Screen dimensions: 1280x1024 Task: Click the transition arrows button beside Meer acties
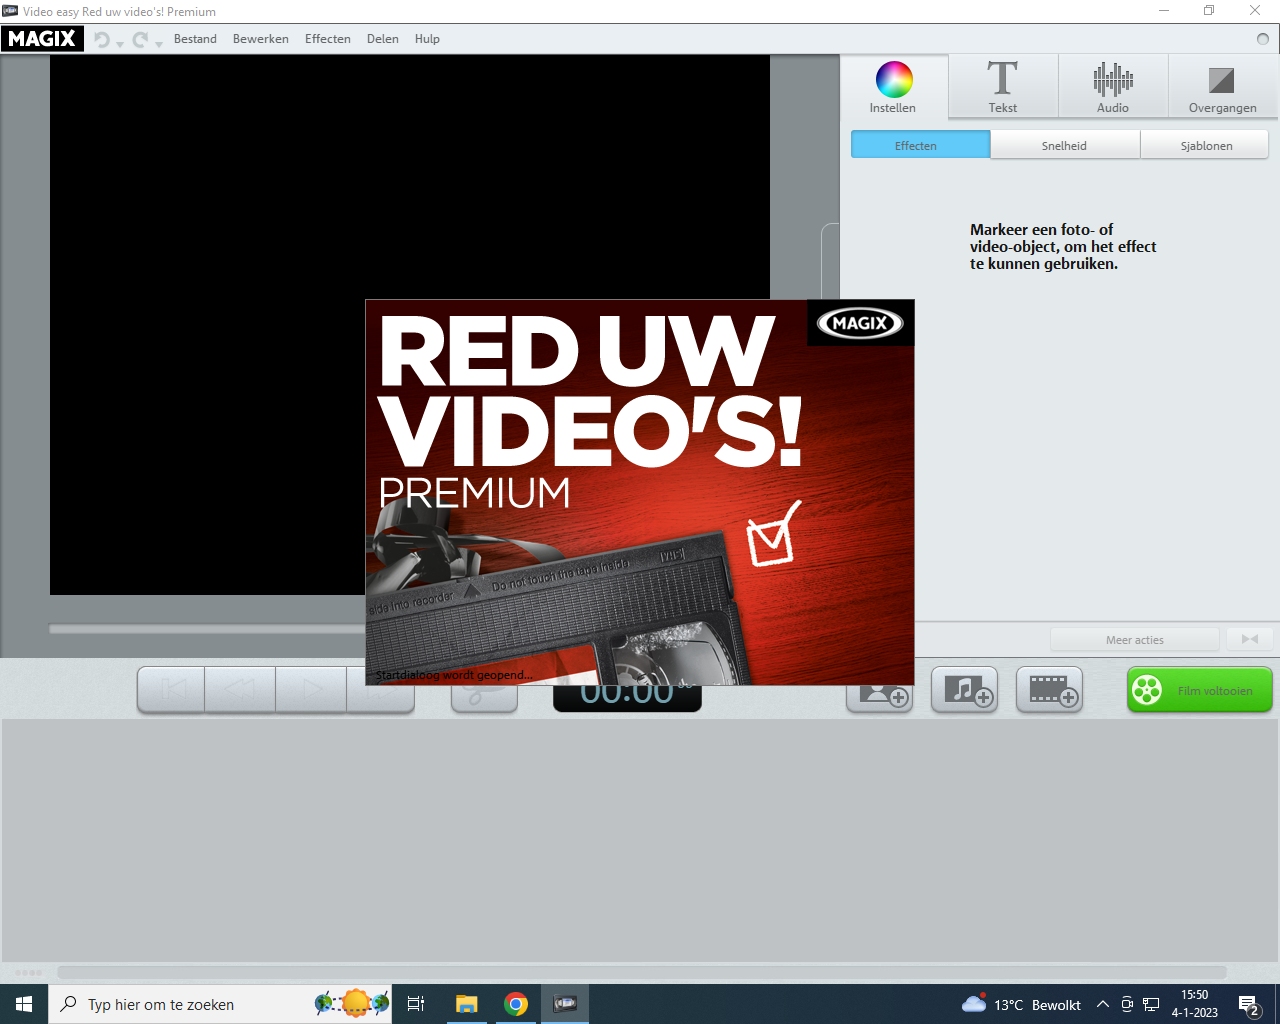coord(1249,639)
